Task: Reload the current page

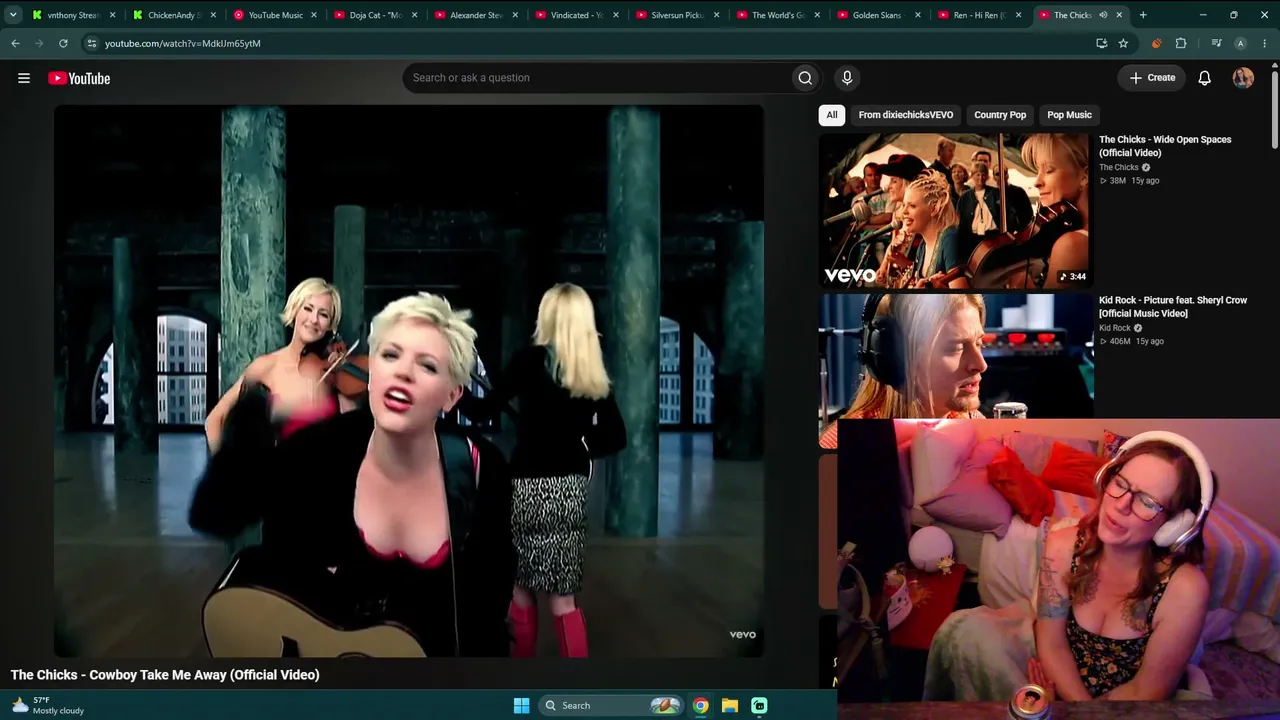Action: 63,43
